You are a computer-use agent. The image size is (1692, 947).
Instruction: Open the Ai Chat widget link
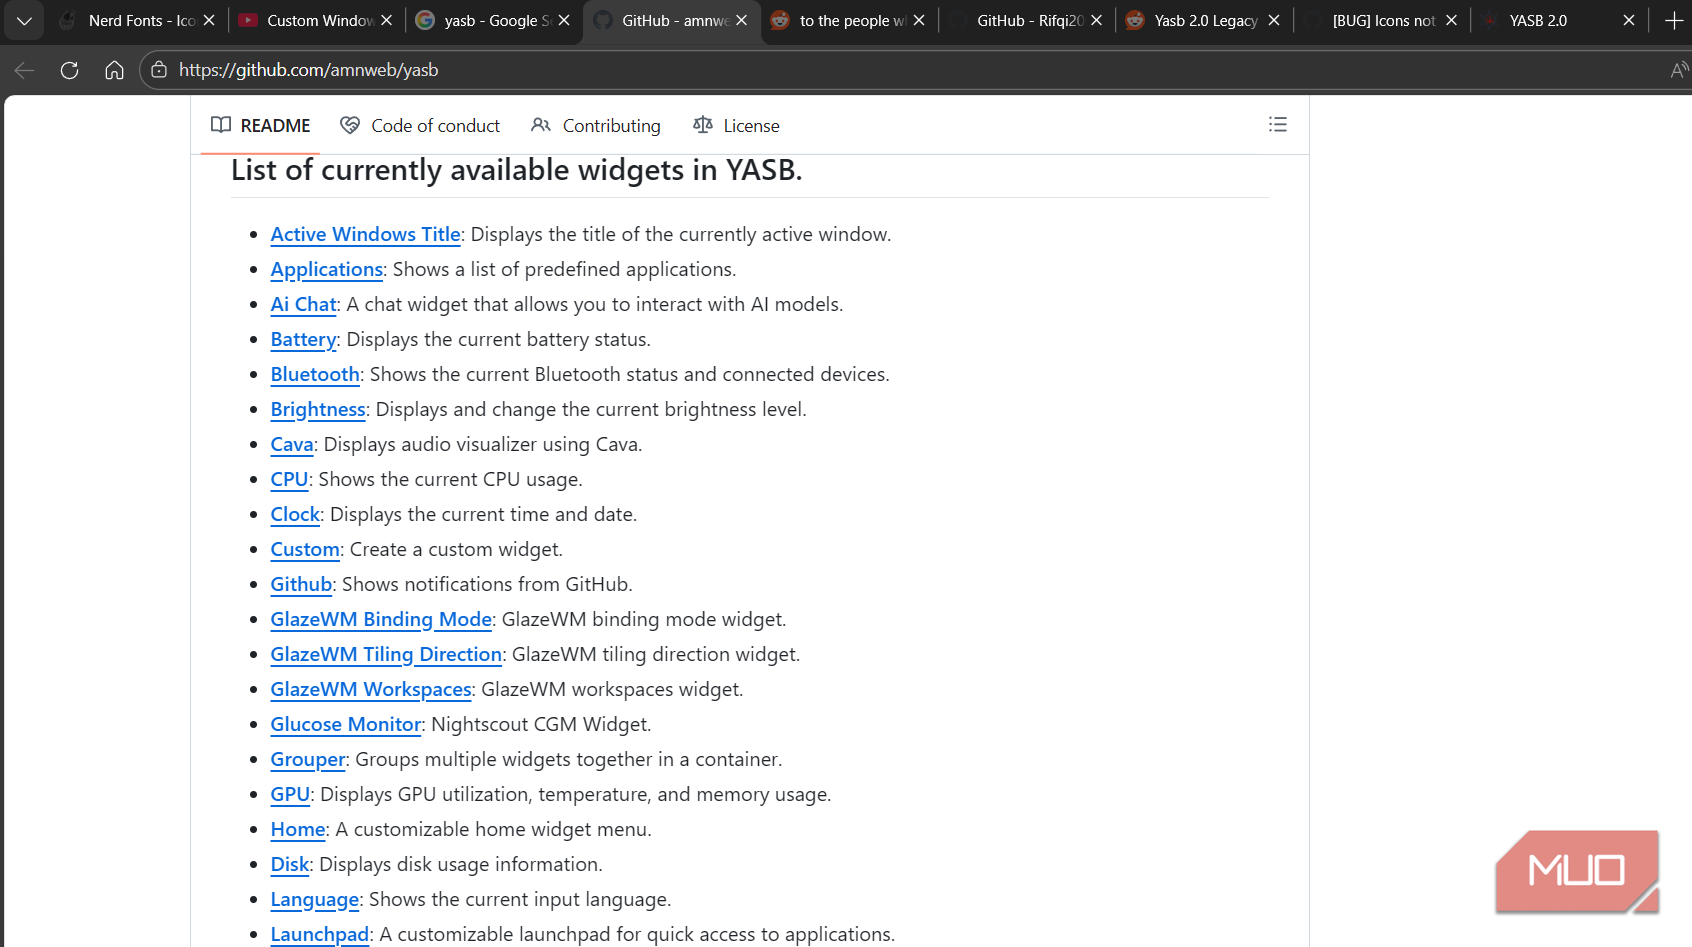[x=303, y=304]
